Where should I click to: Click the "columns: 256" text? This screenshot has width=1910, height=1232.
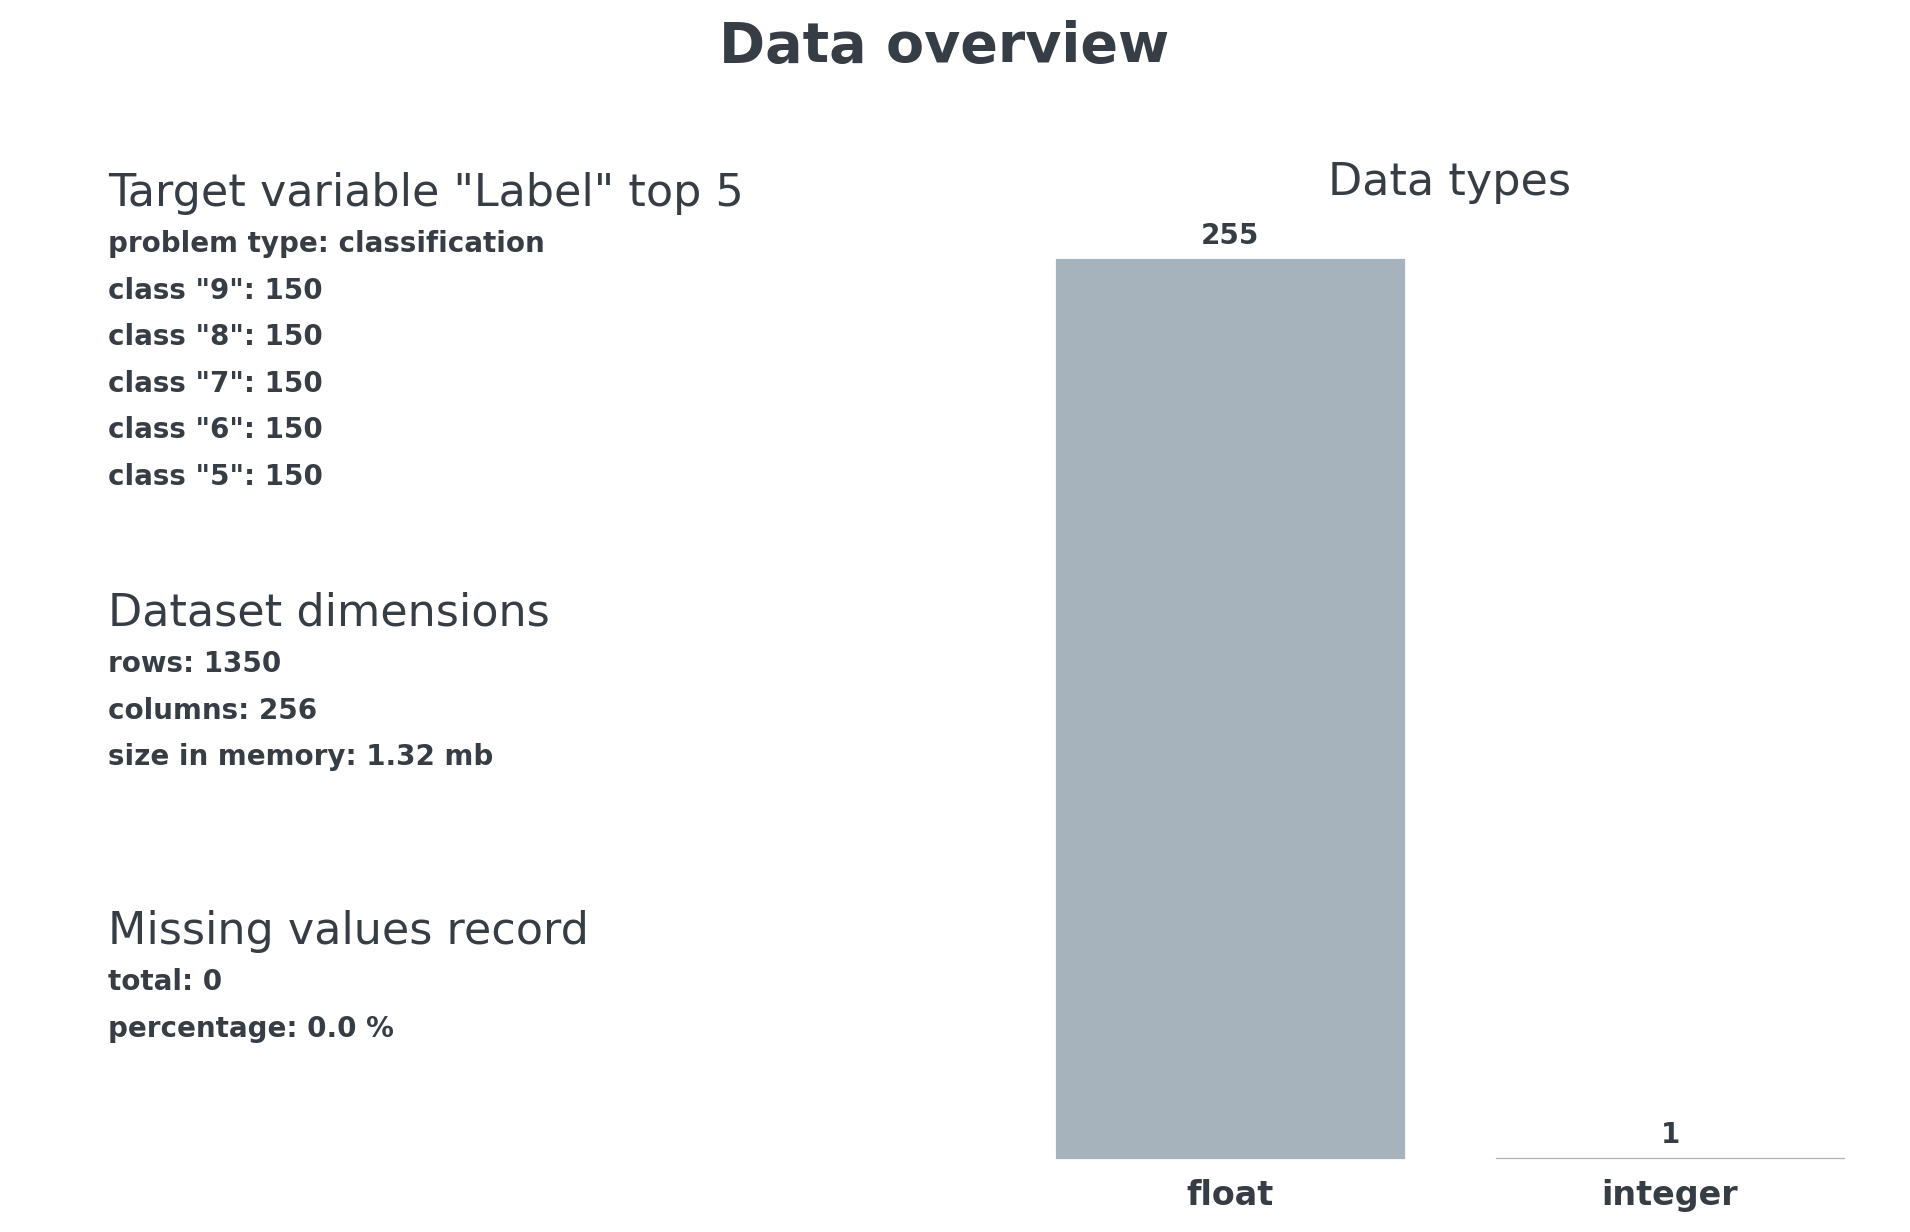(212, 710)
